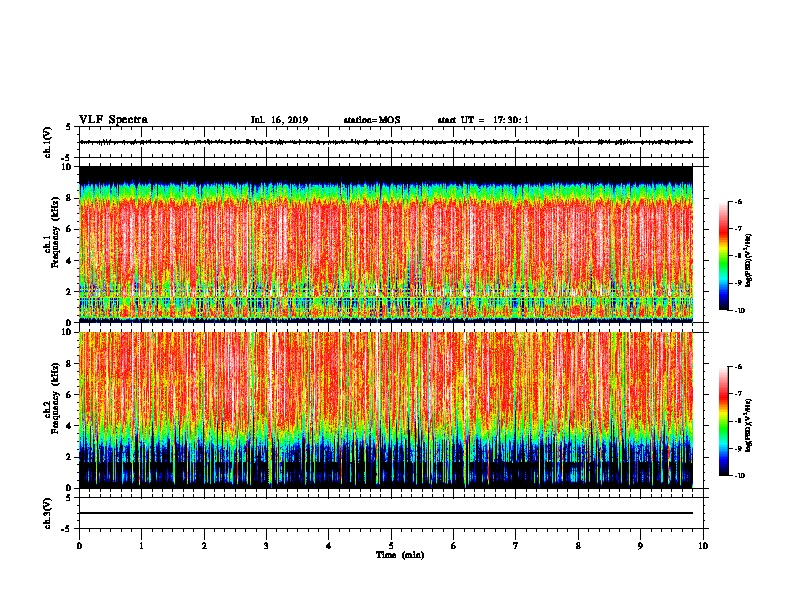Click time axis tick label "9"
Screen dimensions: 792x612
tap(640, 546)
